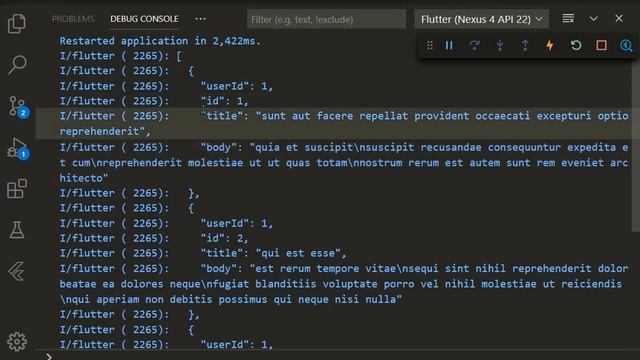This screenshot has width=640, height=360.
Task: Click the Step Out debug button
Action: coord(525,45)
